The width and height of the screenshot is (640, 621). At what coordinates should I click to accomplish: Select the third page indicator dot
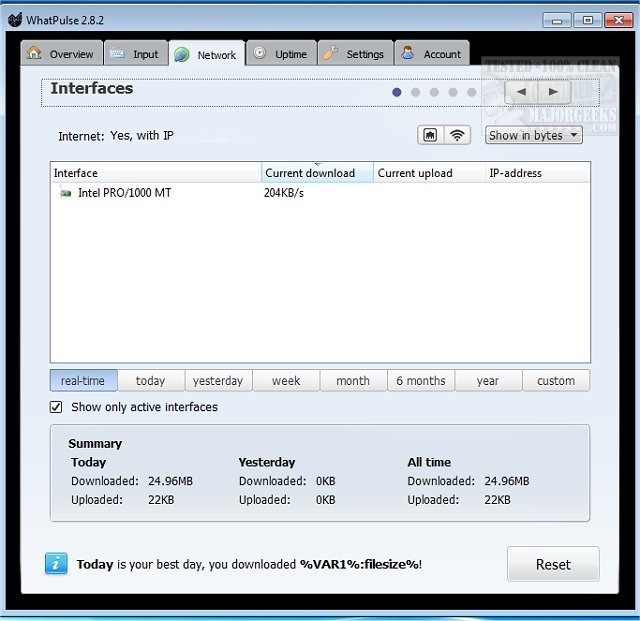point(434,92)
